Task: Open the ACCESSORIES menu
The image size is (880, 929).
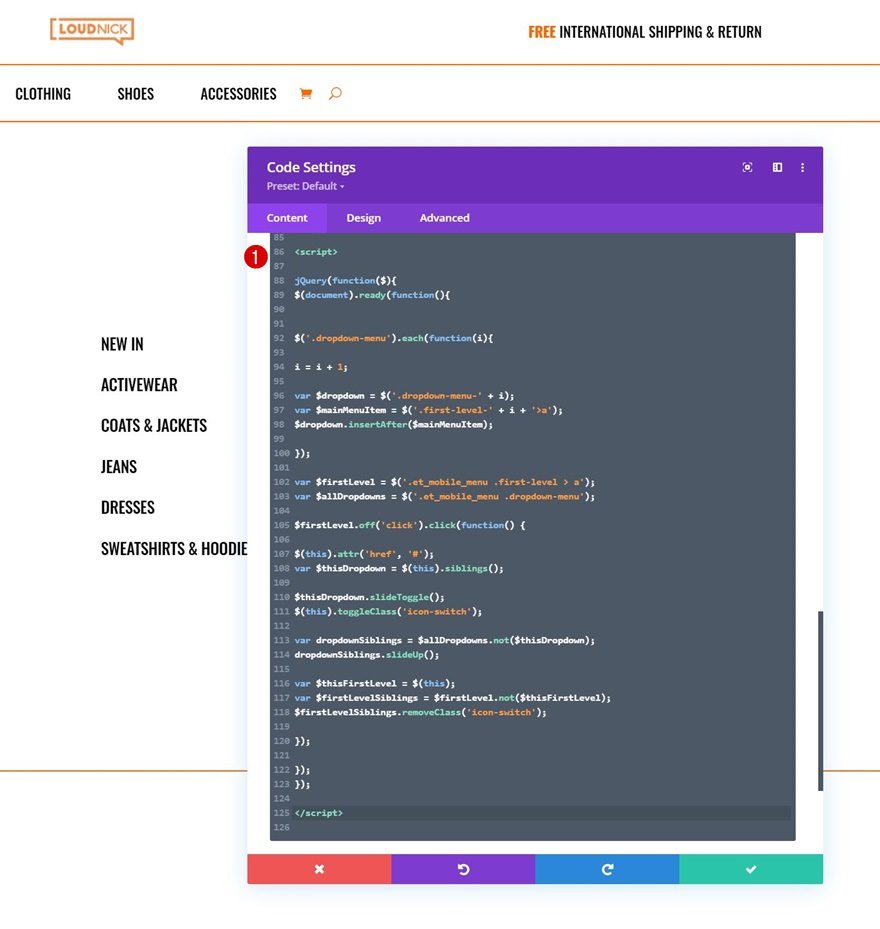Action: pos(238,93)
